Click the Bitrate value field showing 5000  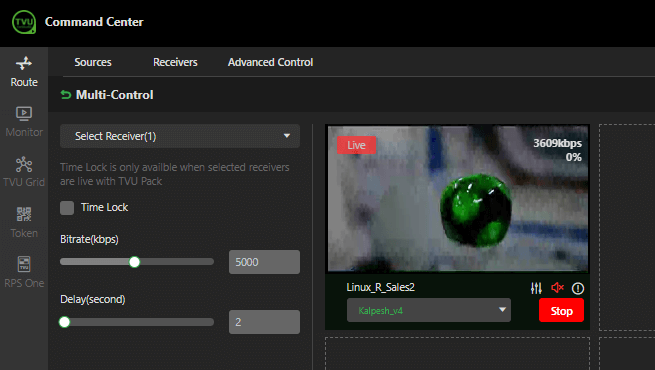coord(264,262)
